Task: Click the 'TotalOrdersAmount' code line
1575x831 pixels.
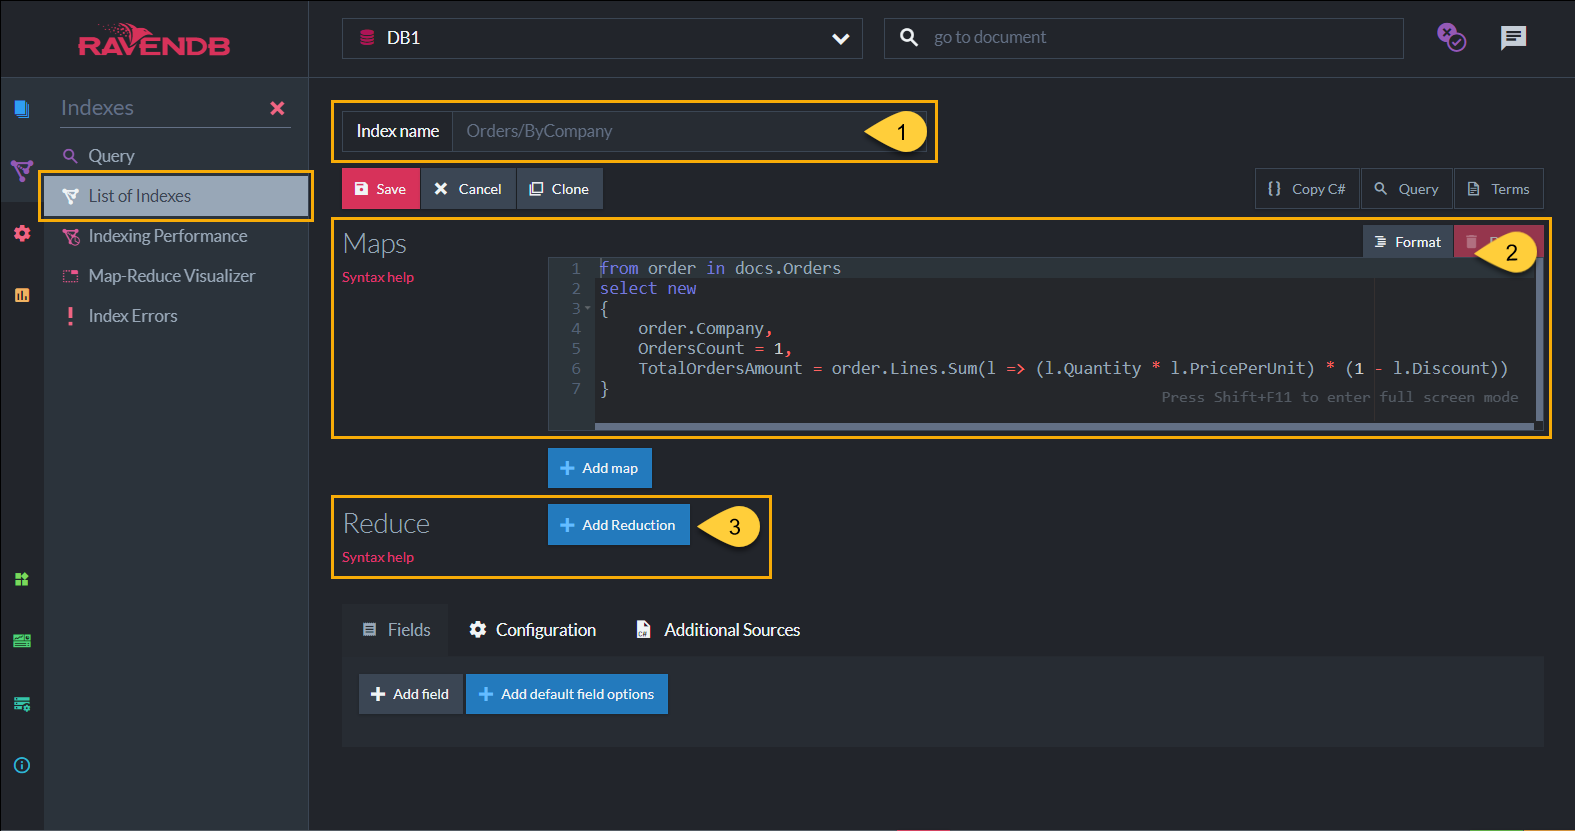Action: [1073, 368]
